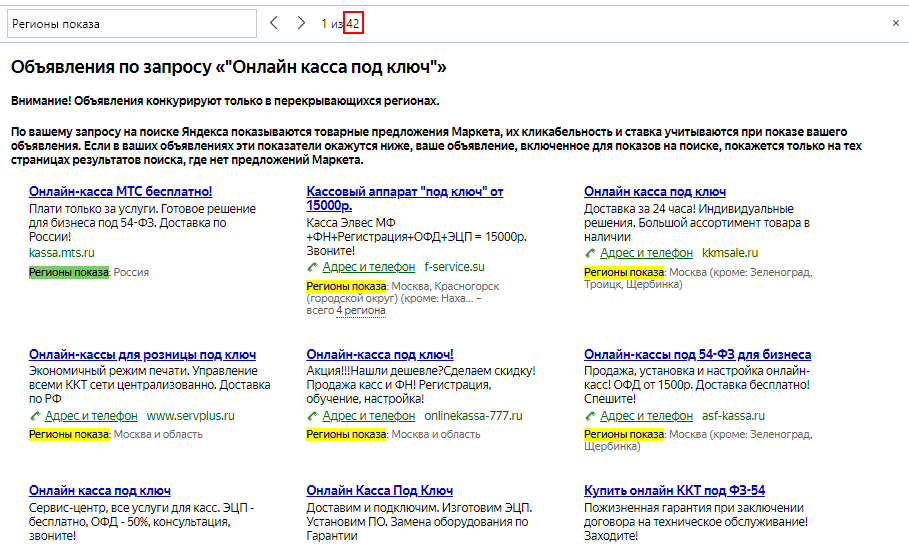
Task: Open bottom-left ad "Онлайн касса под ключ"
Action: [100, 490]
